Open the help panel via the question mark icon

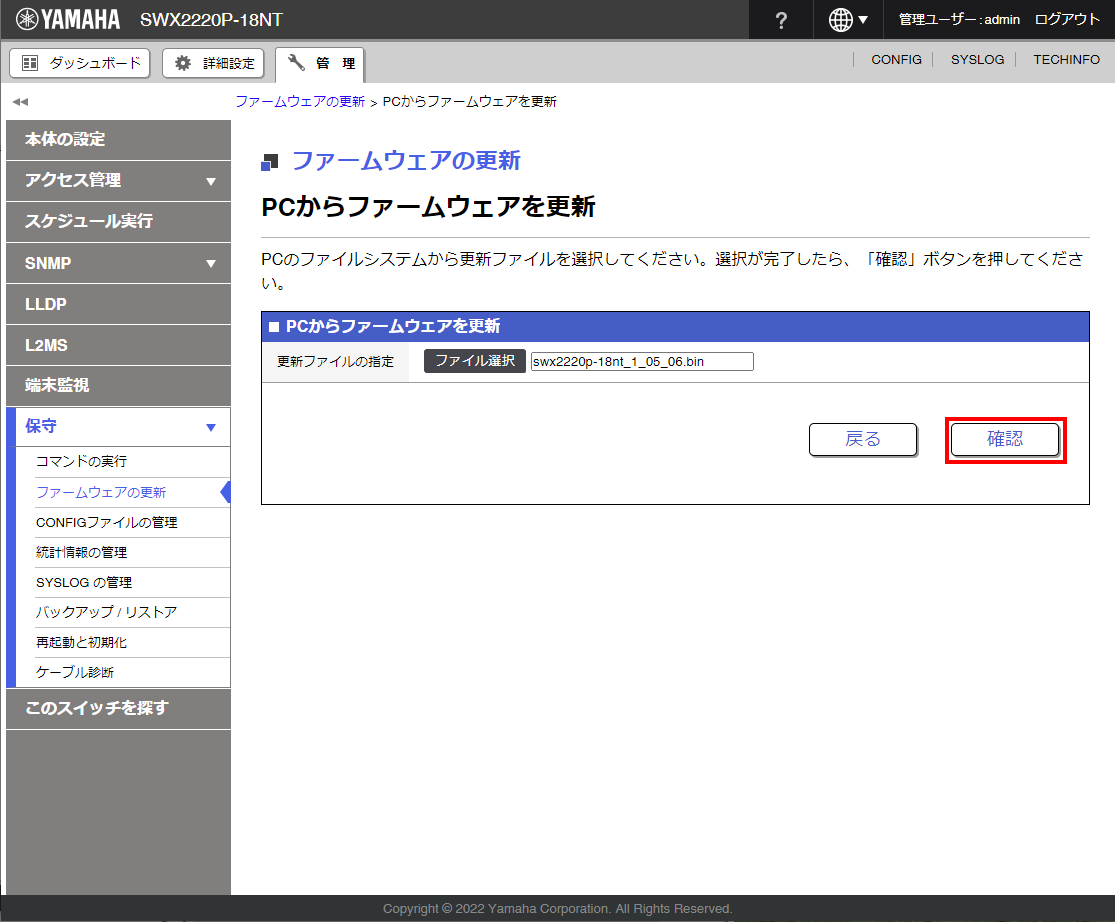point(780,19)
